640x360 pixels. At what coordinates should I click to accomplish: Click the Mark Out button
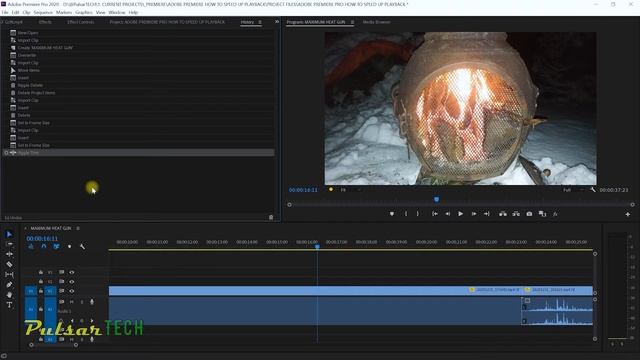(418, 214)
